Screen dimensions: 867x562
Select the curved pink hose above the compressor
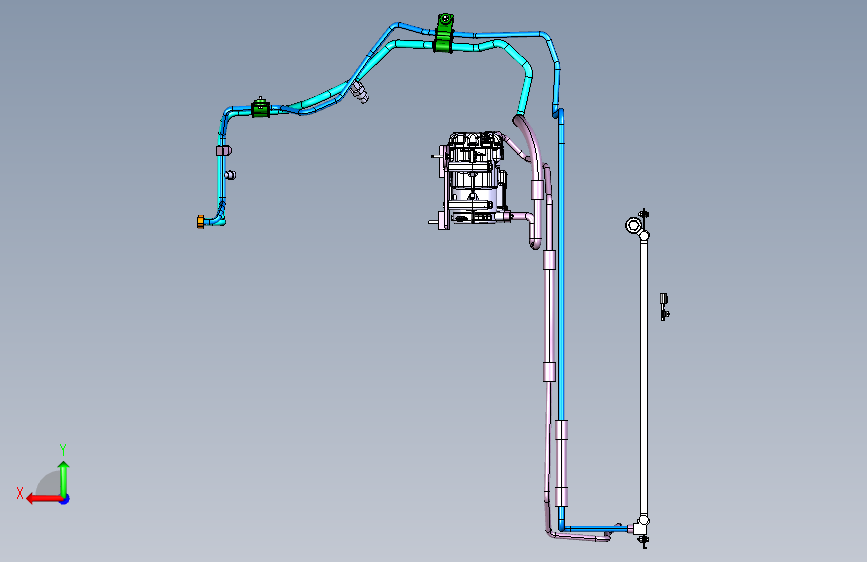[530, 148]
